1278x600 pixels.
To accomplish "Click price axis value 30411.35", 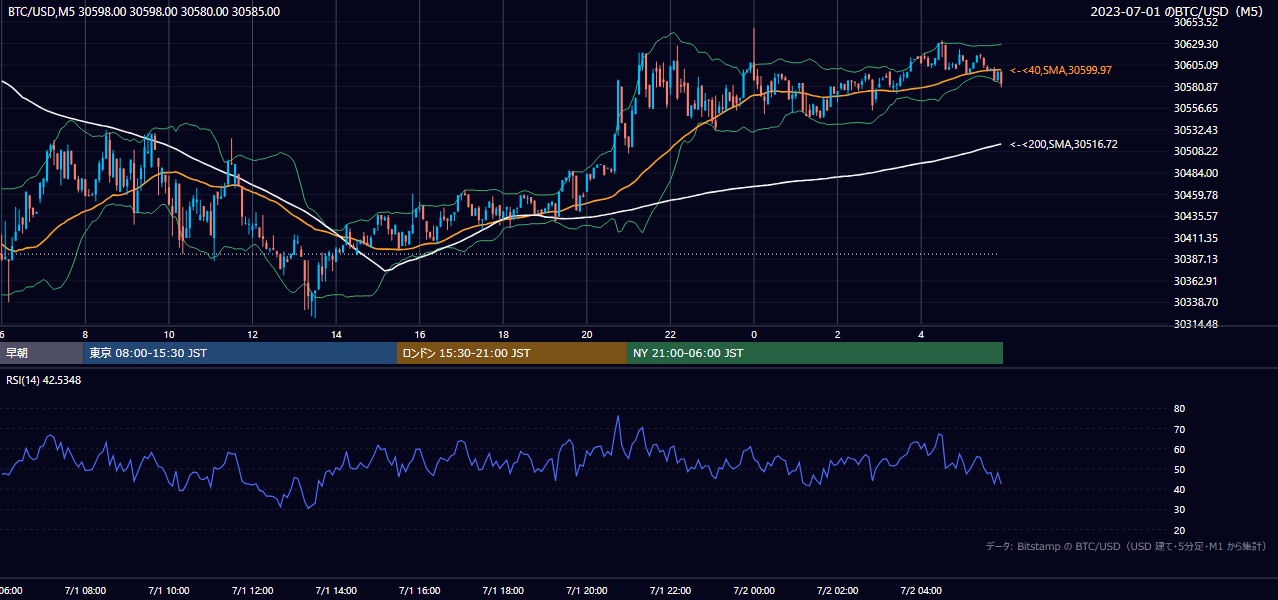I will click(x=1196, y=238).
